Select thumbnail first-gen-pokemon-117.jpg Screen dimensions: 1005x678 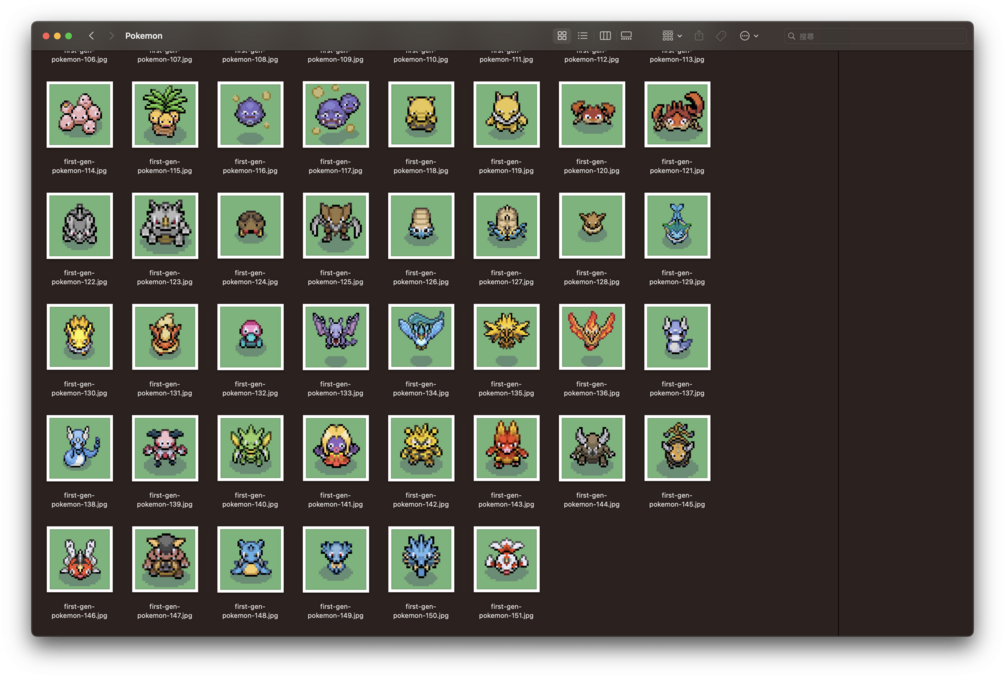pos(335,114)
